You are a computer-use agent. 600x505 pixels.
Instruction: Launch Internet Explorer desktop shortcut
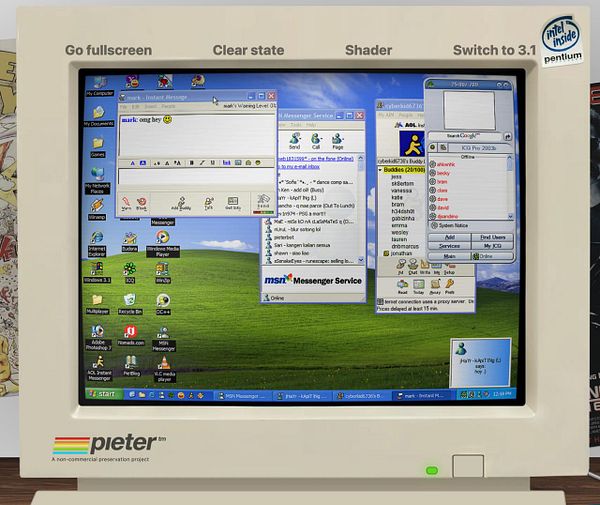97,244
